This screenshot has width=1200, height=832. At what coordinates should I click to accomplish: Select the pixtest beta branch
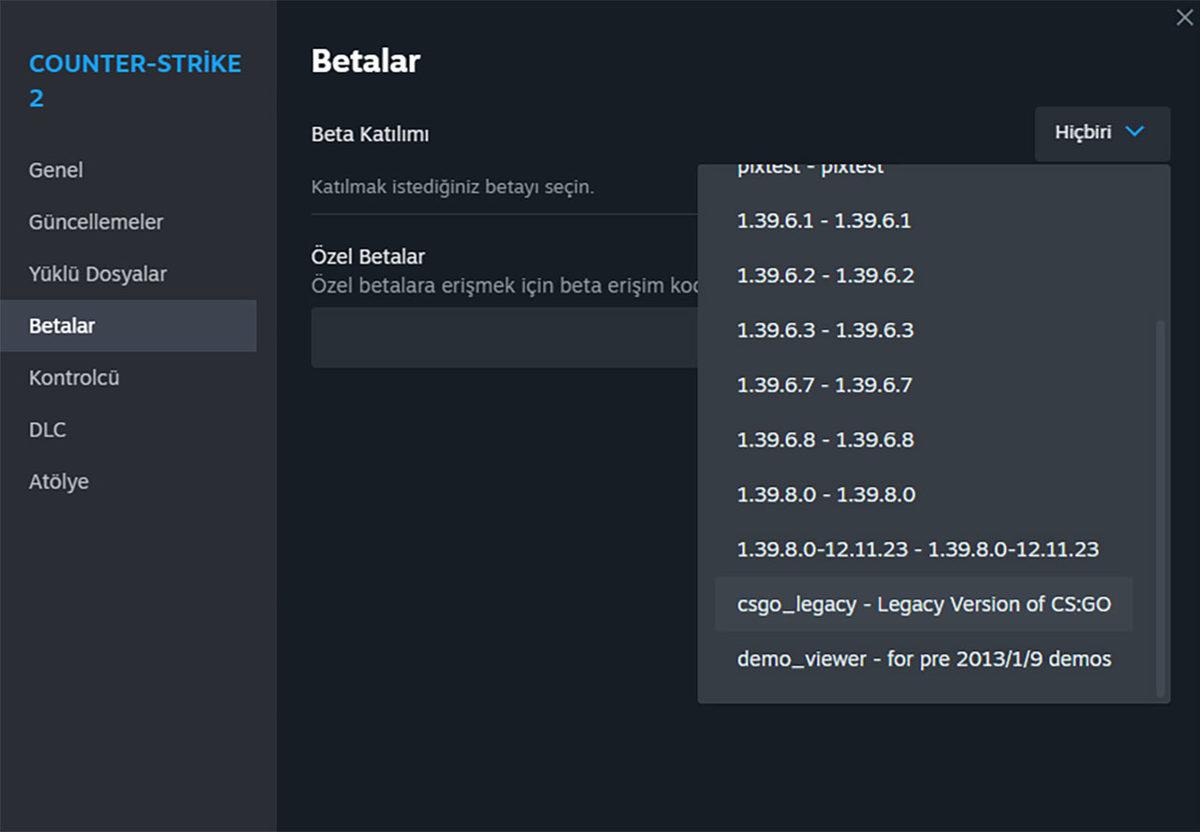point(810,166)
